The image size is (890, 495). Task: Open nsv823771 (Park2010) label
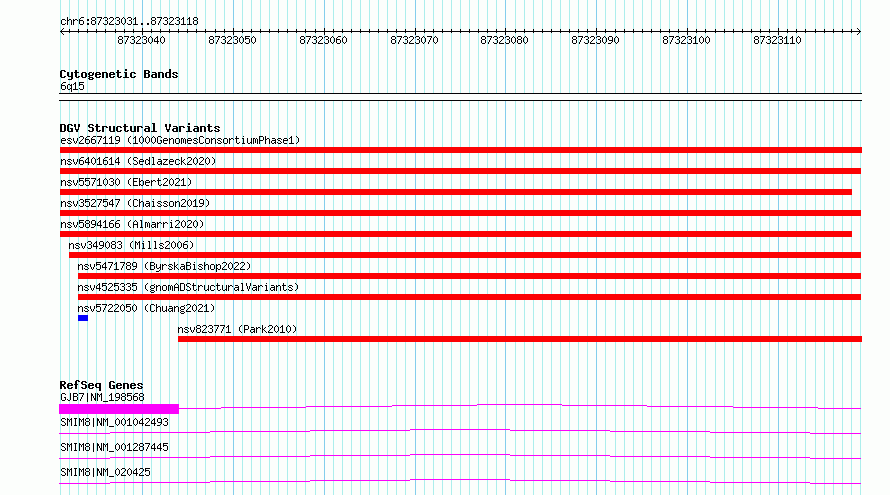point(237,329)
